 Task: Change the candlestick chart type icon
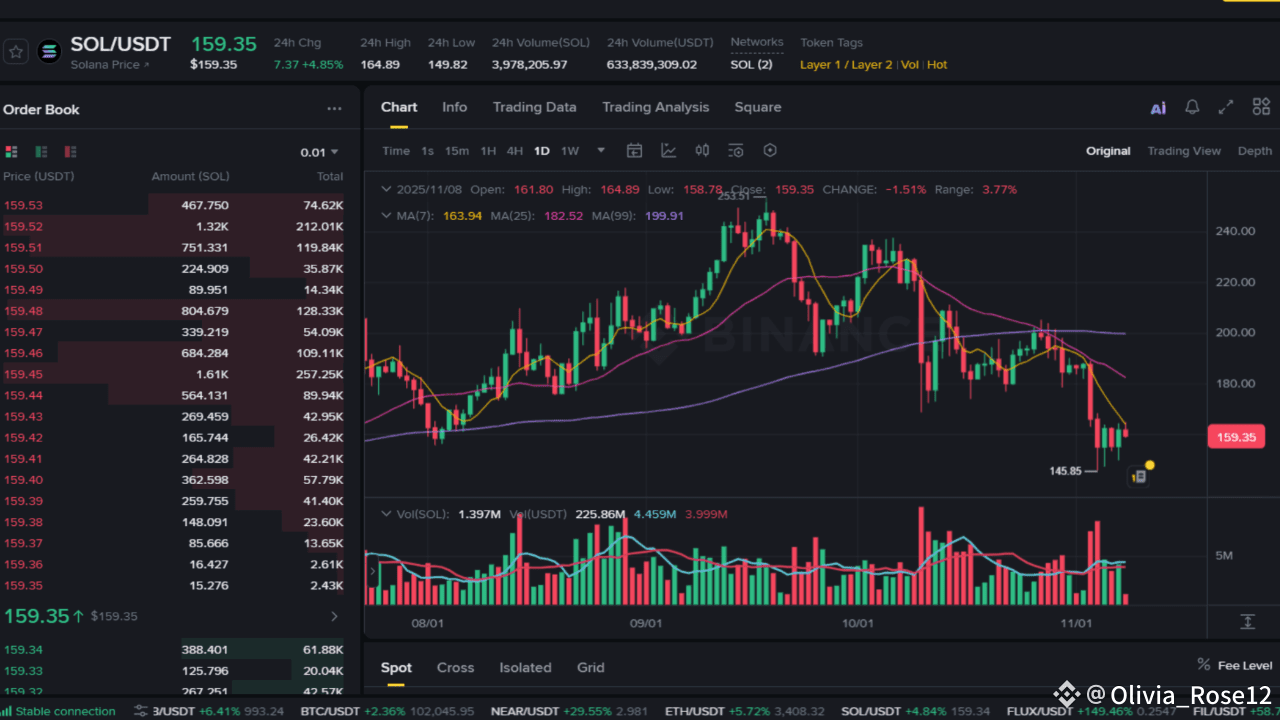pyautogui.click(x=702, y=151)
